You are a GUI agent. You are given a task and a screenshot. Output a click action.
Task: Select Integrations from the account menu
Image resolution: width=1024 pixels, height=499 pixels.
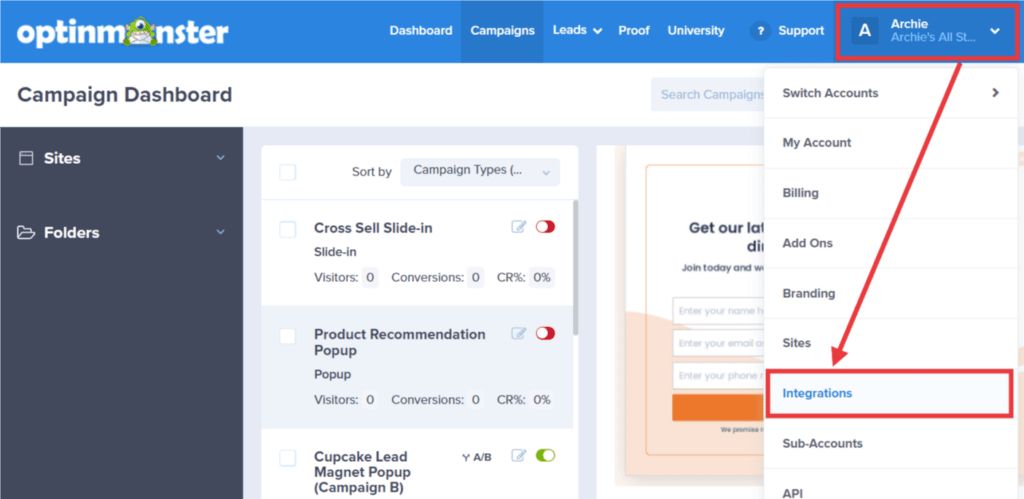tap(889, 393)
